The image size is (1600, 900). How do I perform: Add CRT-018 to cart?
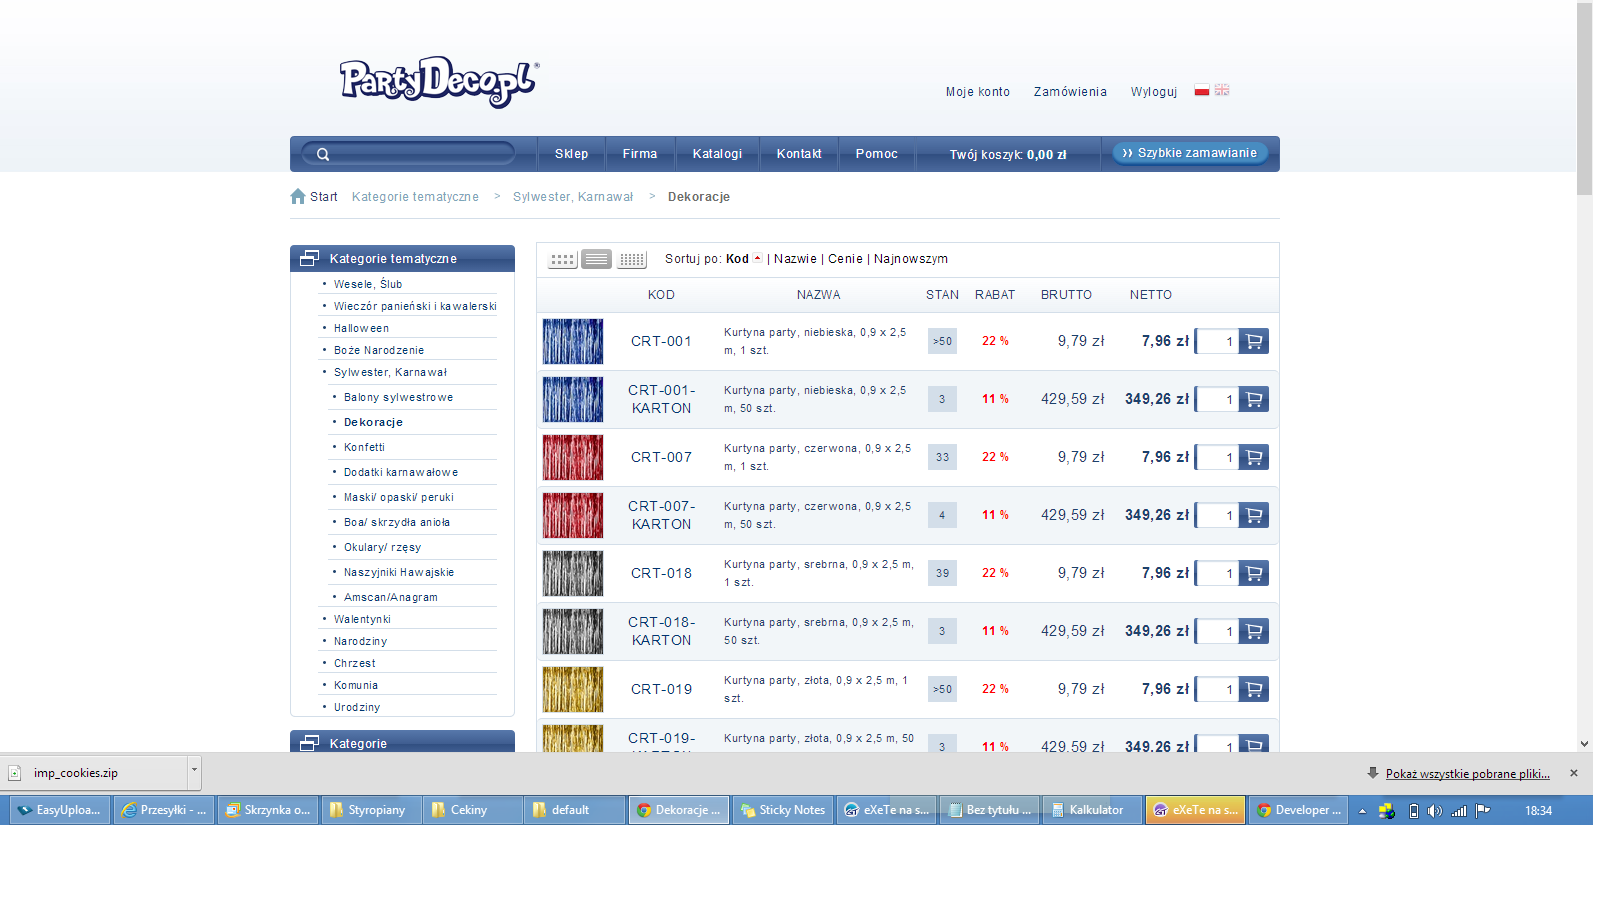coord(1254,573)
